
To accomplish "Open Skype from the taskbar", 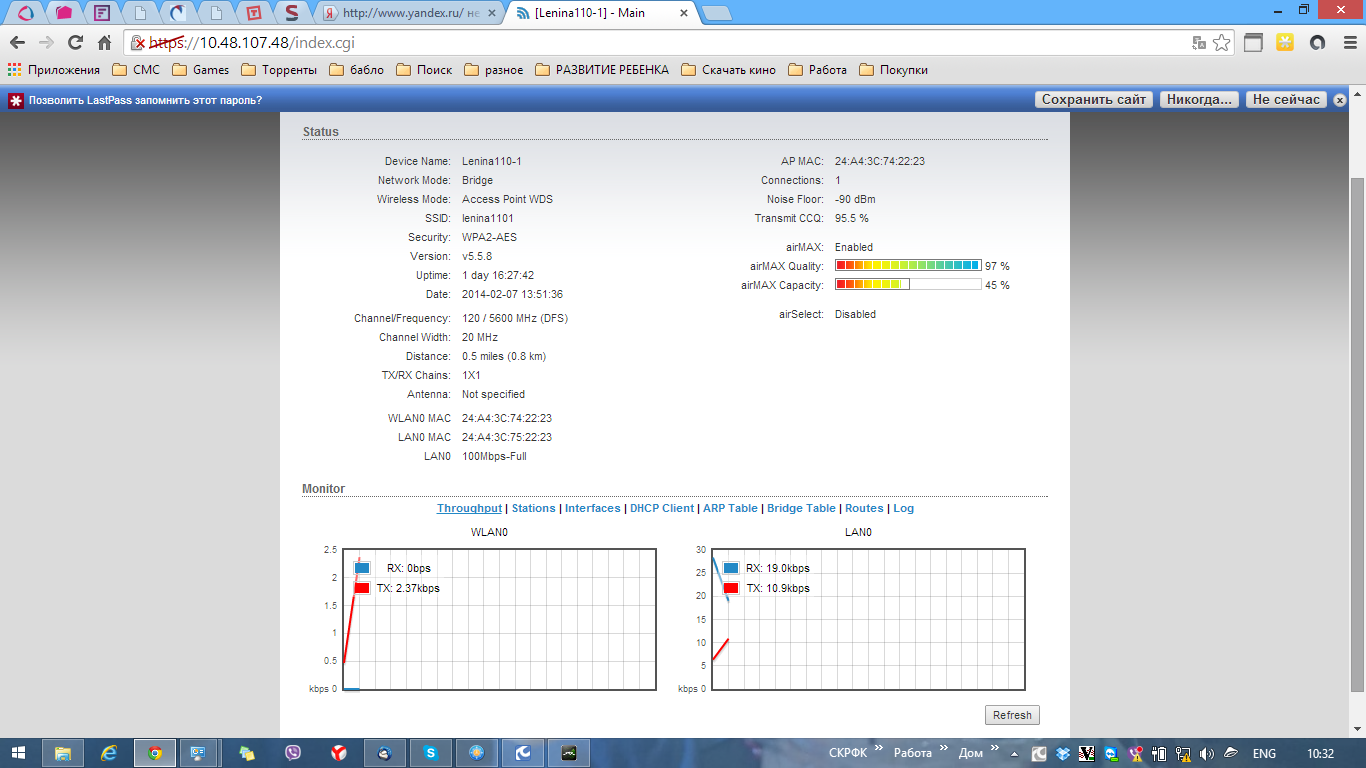I will 429,753.
